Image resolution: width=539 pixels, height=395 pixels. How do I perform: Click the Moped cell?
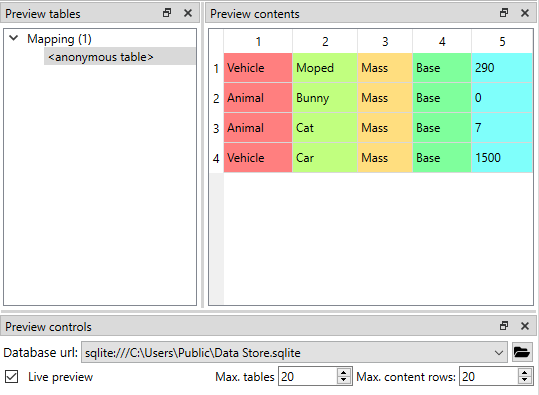[x=325, y=68]
